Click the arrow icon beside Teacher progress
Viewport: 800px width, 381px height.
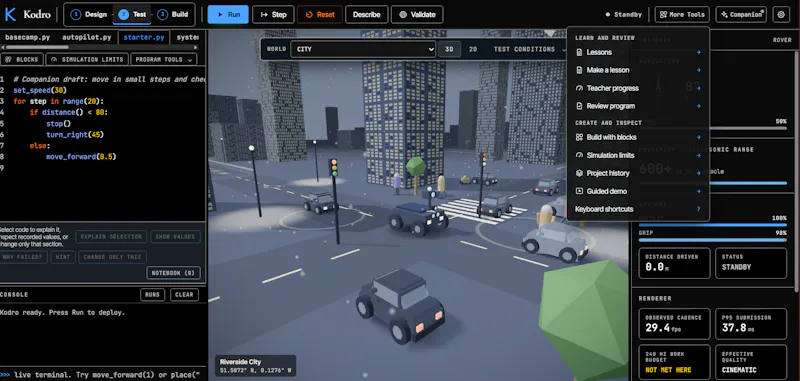[x=698, y=88]
